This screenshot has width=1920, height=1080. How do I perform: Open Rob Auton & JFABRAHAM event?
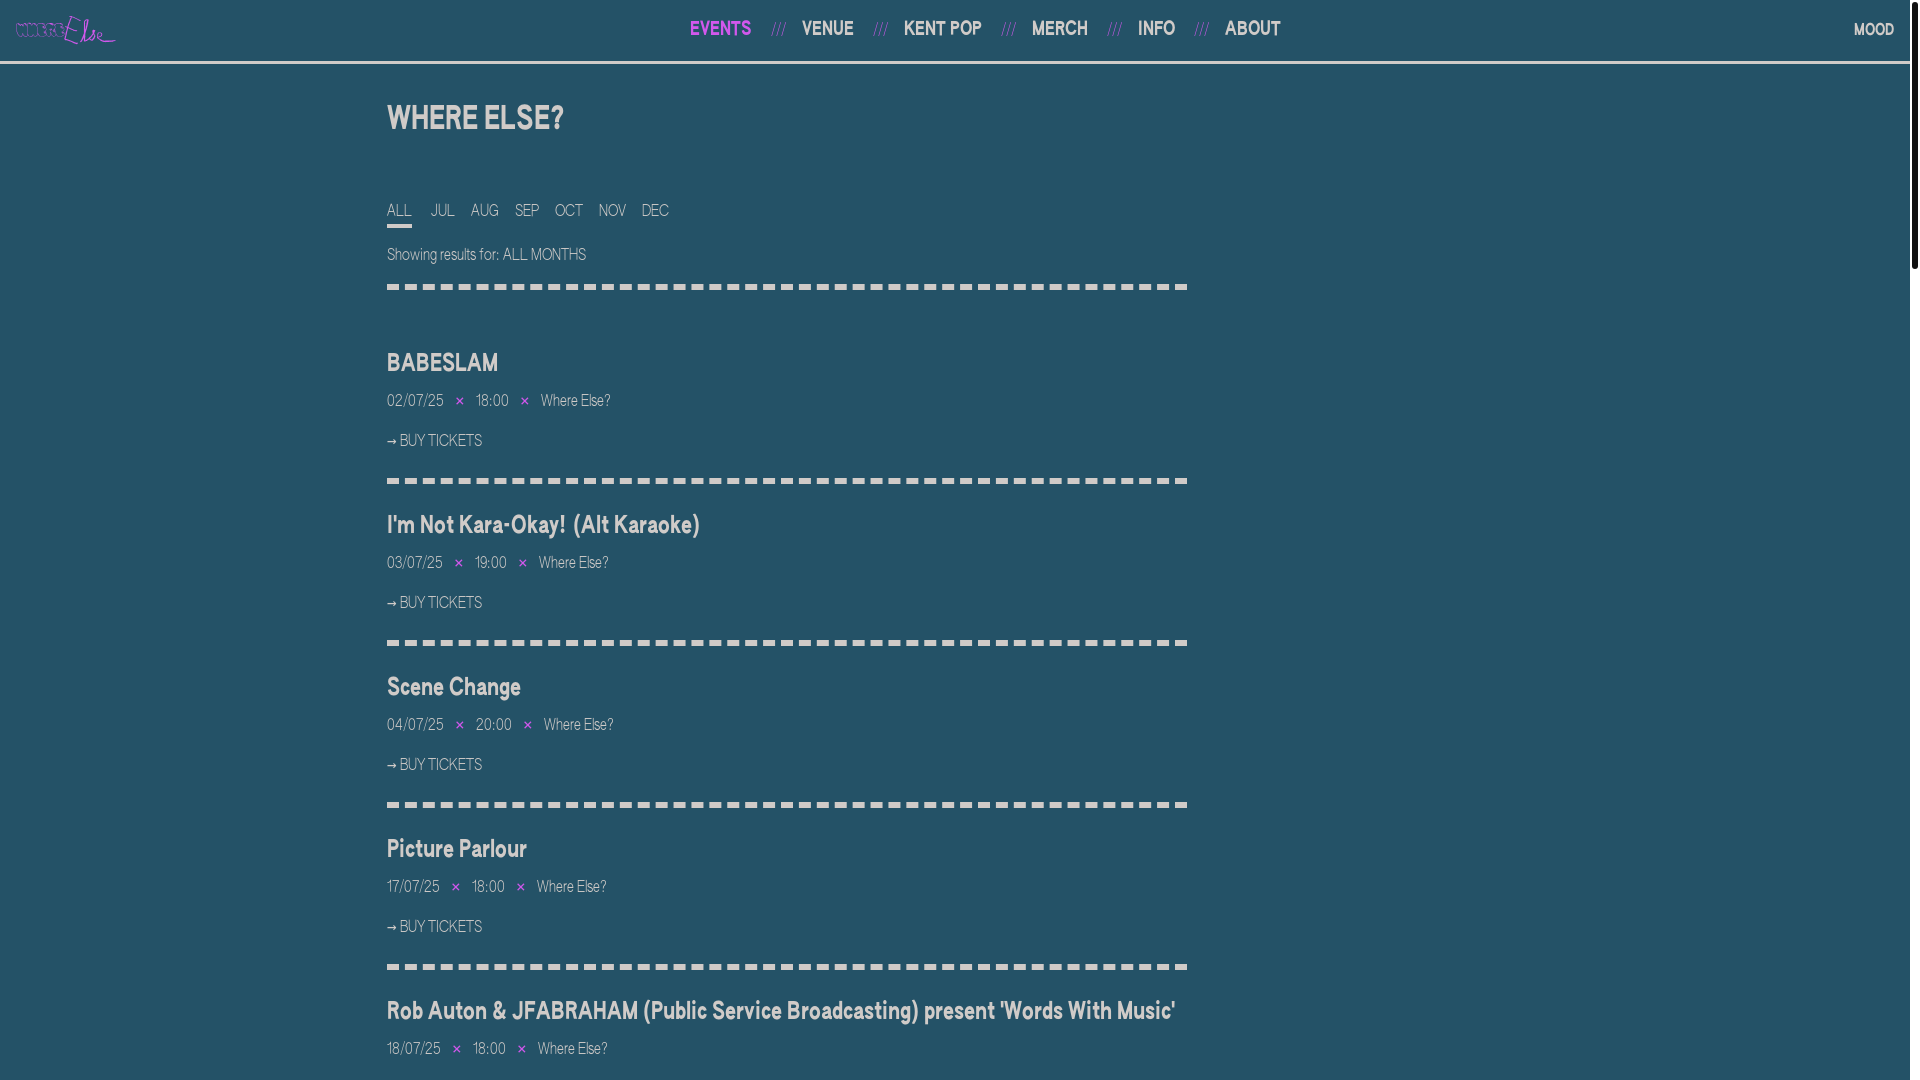coord(780,1011)
